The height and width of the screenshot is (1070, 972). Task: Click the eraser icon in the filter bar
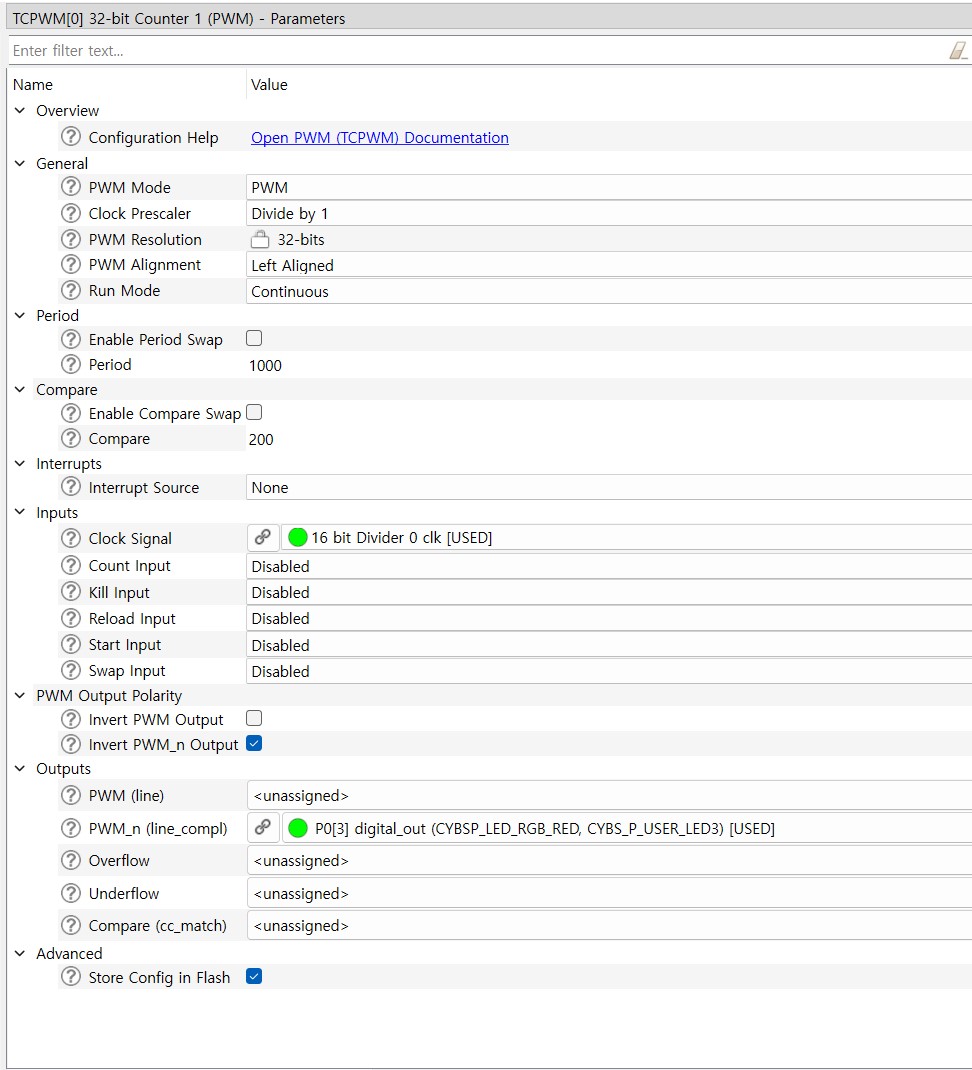(959, 48)
